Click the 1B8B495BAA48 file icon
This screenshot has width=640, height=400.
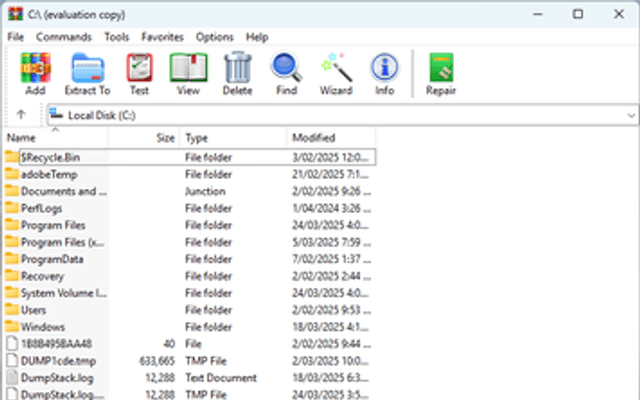[x=13, y=343]
